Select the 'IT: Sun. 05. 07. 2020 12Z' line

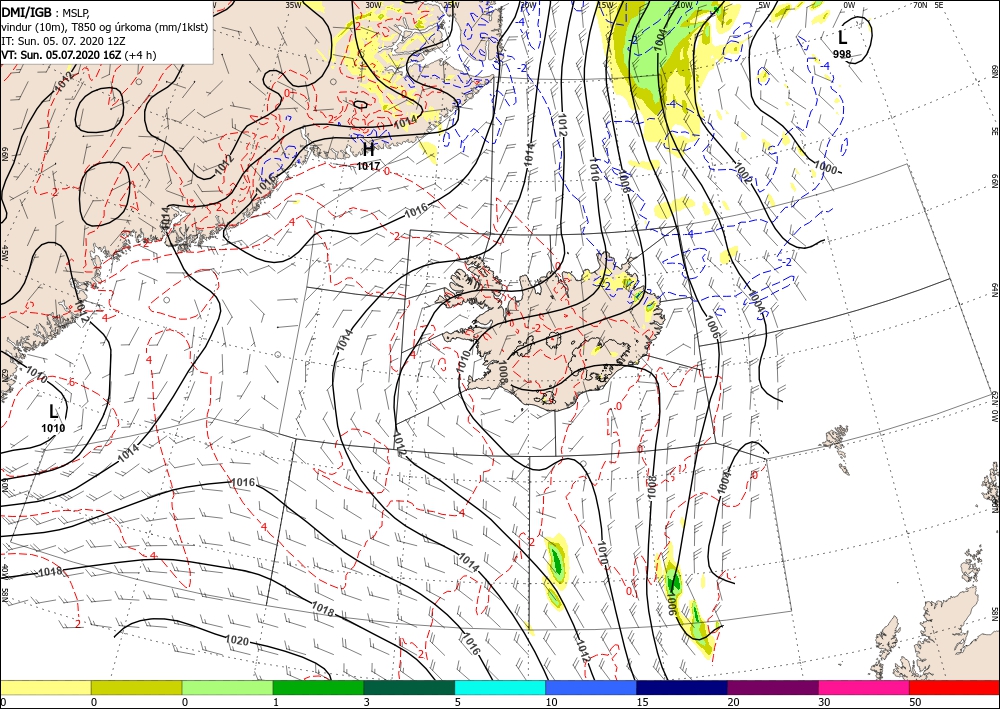[x=62, y=41]
